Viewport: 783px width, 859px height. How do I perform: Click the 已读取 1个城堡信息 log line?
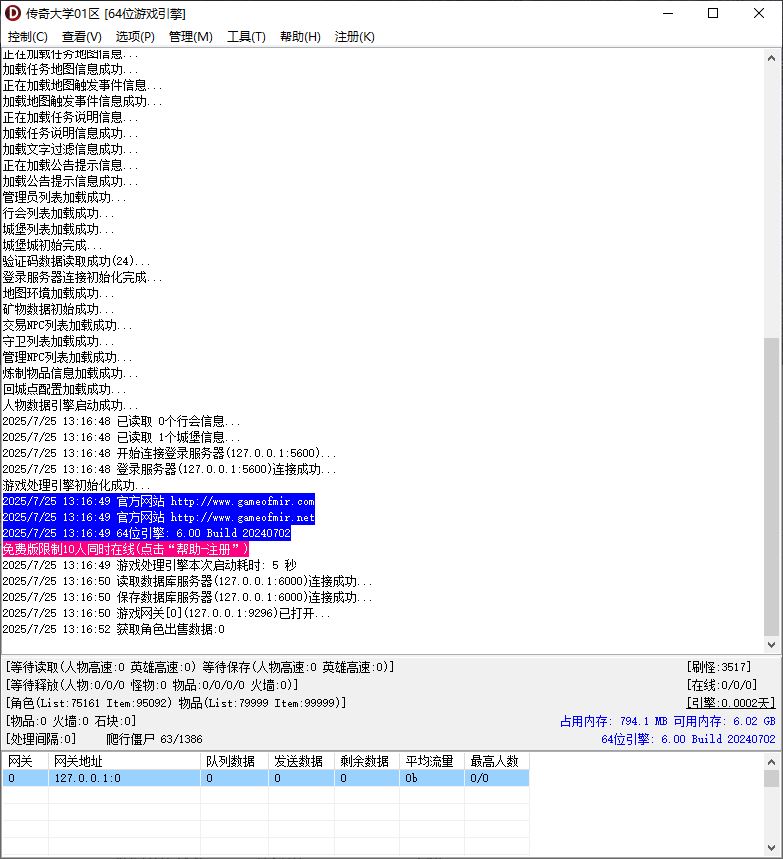121,437
